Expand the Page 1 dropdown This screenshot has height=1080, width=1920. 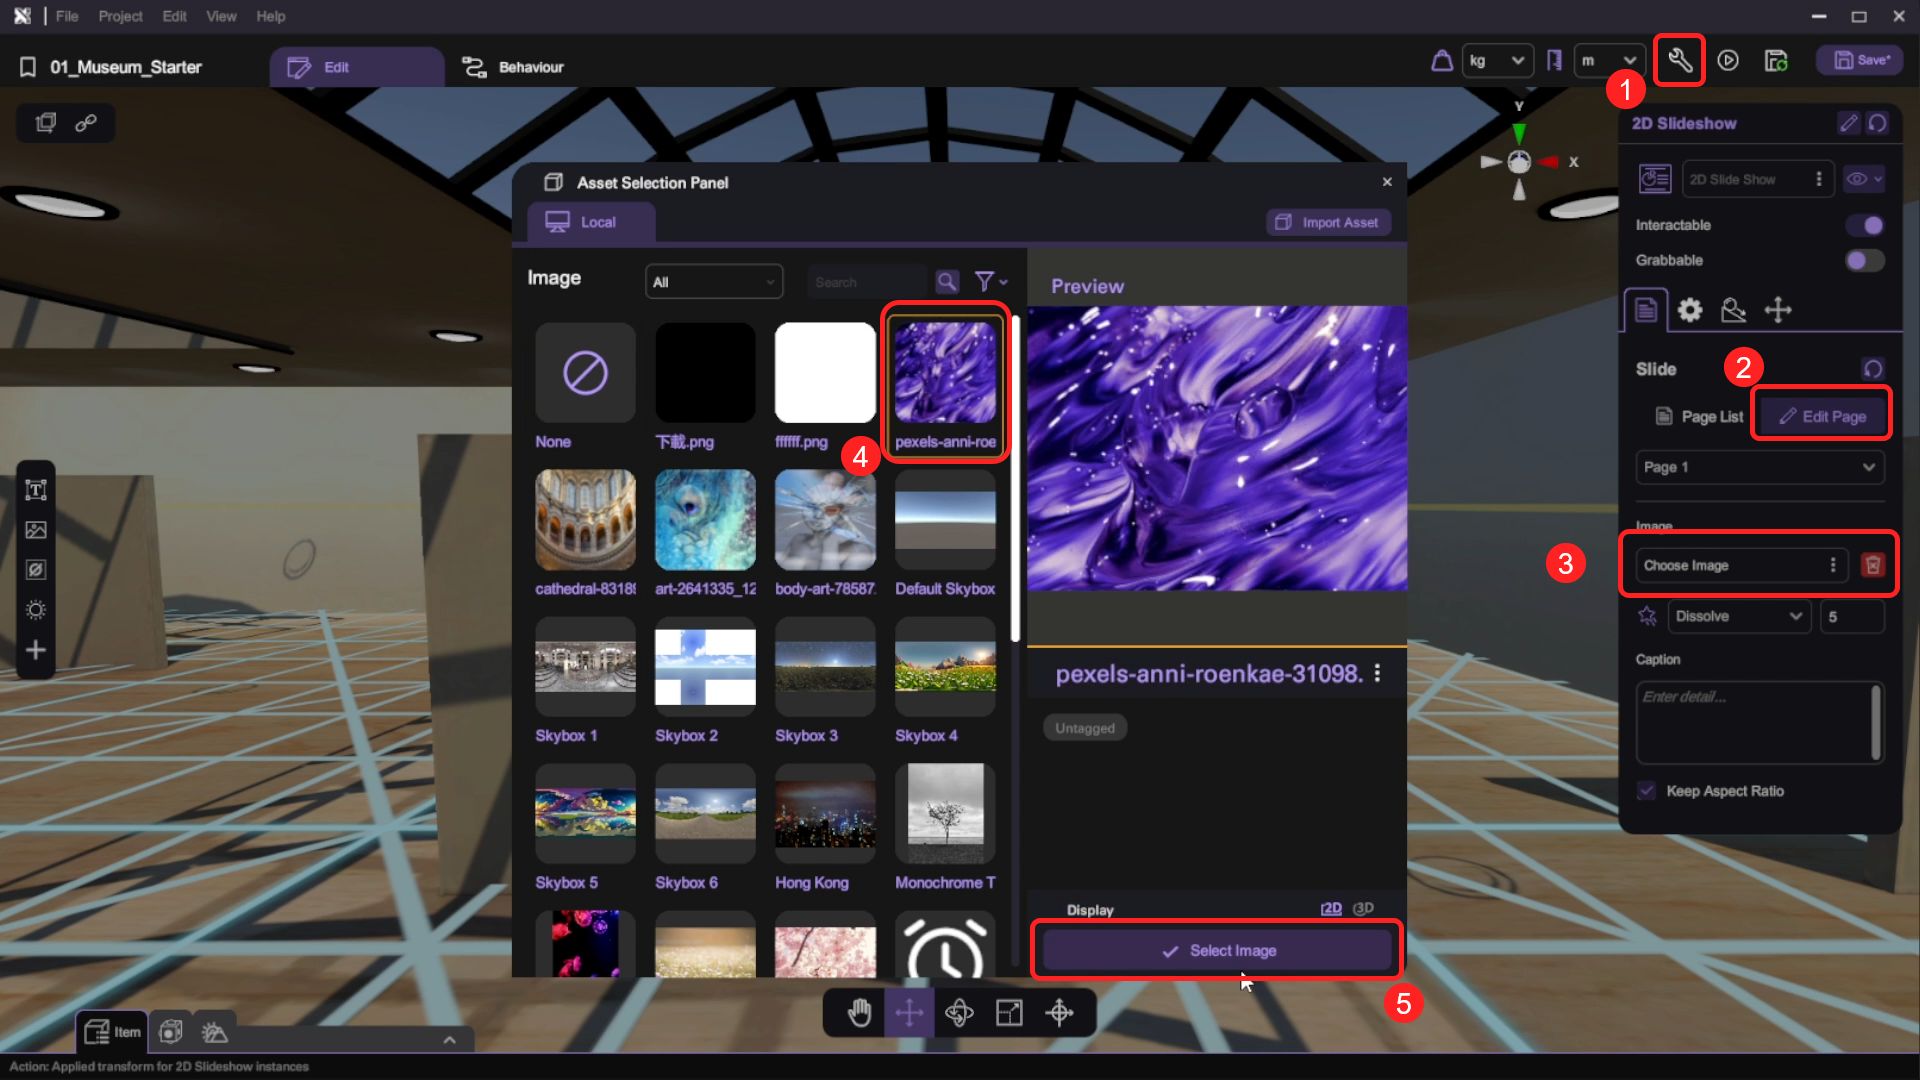[x=1759, y=467]
